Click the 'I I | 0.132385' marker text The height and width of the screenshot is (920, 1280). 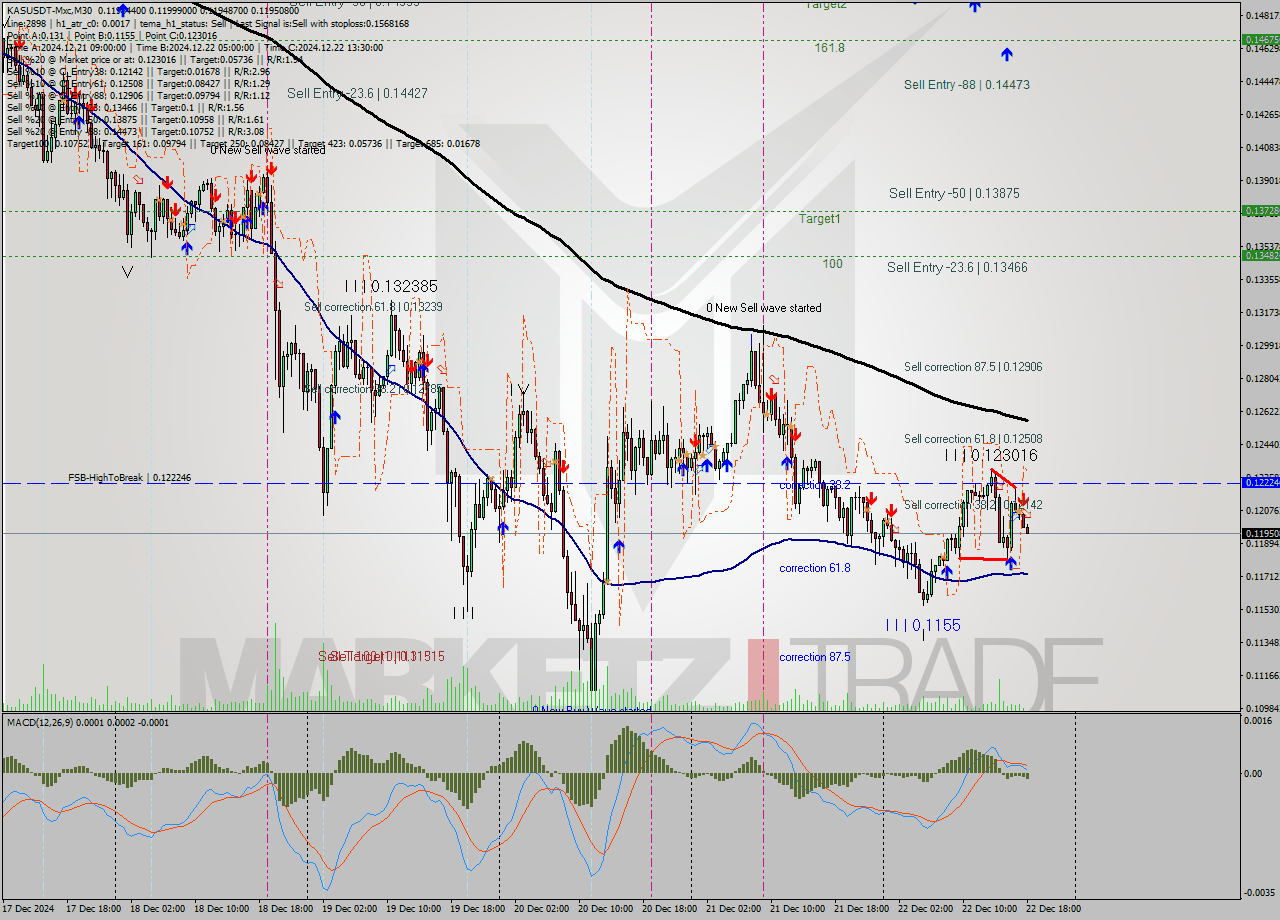pos(391,286)
